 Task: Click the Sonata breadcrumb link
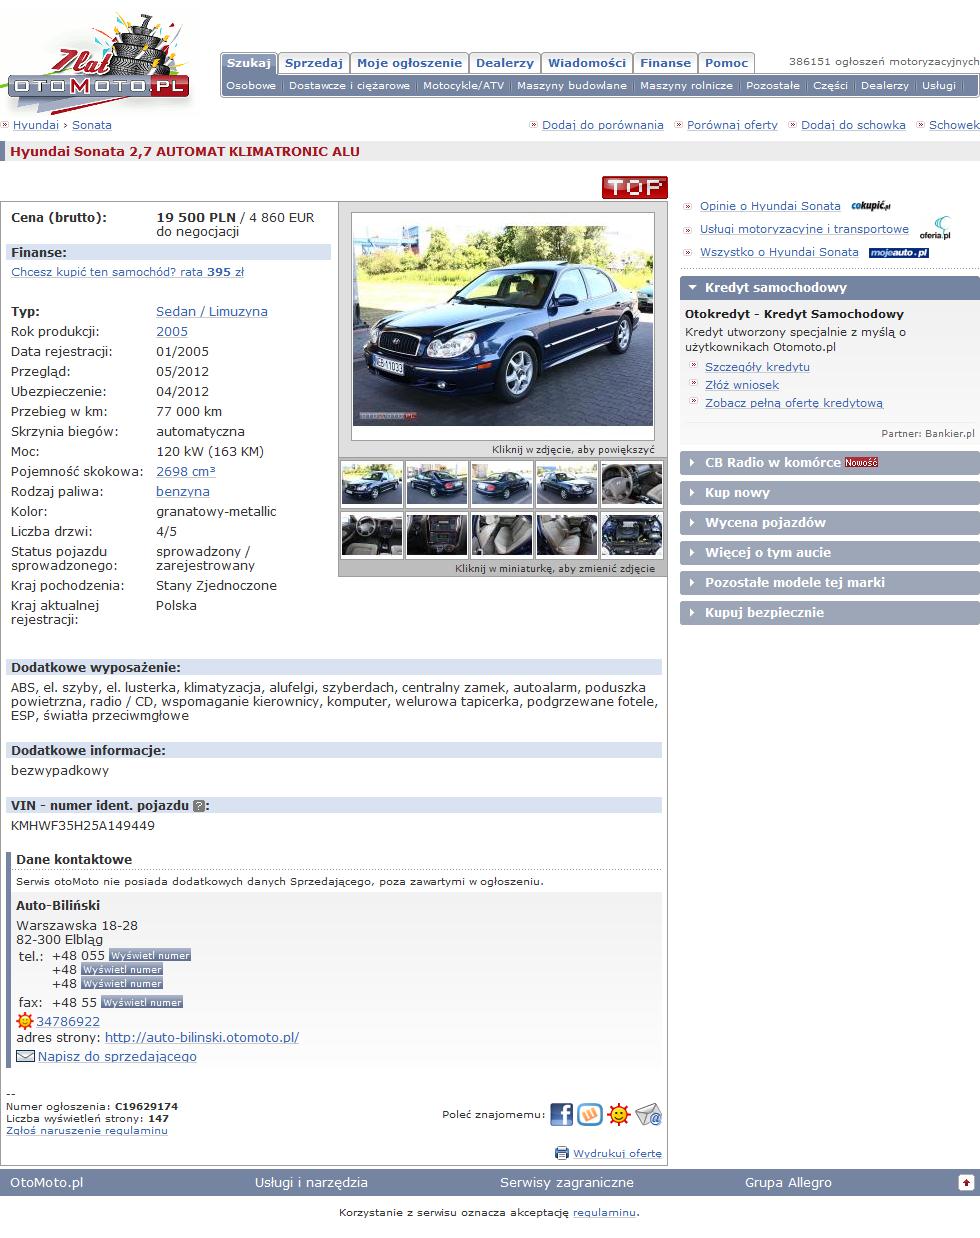click(x=92, y=125)
